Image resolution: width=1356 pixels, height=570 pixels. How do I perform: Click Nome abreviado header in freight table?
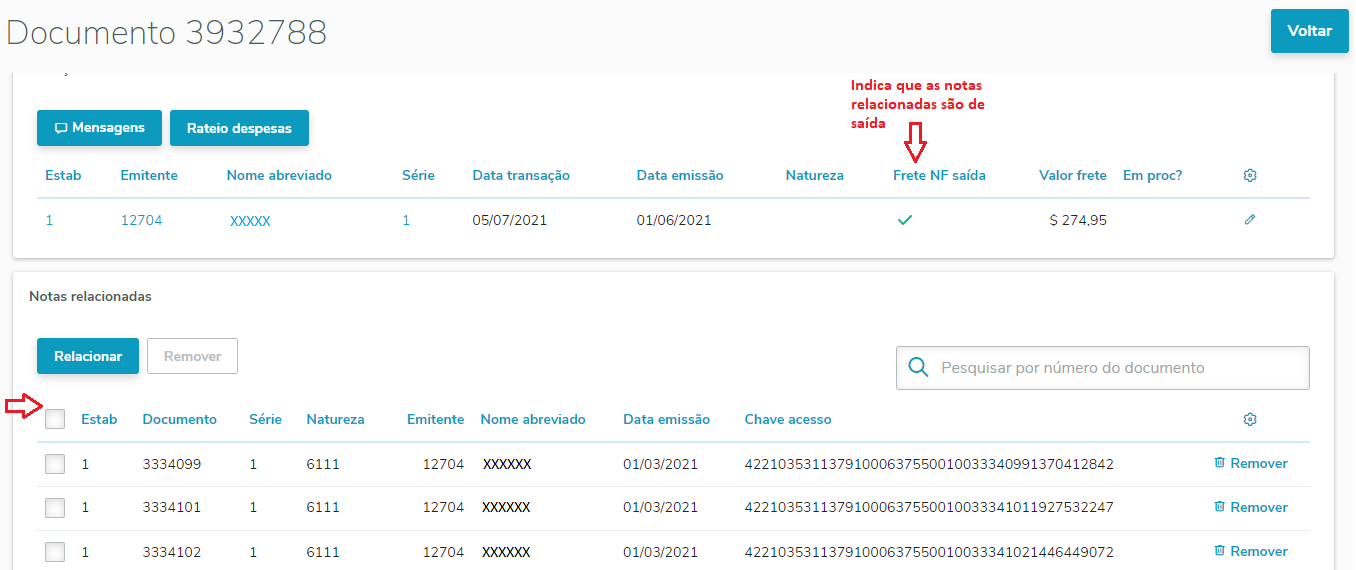click(279, 175)
